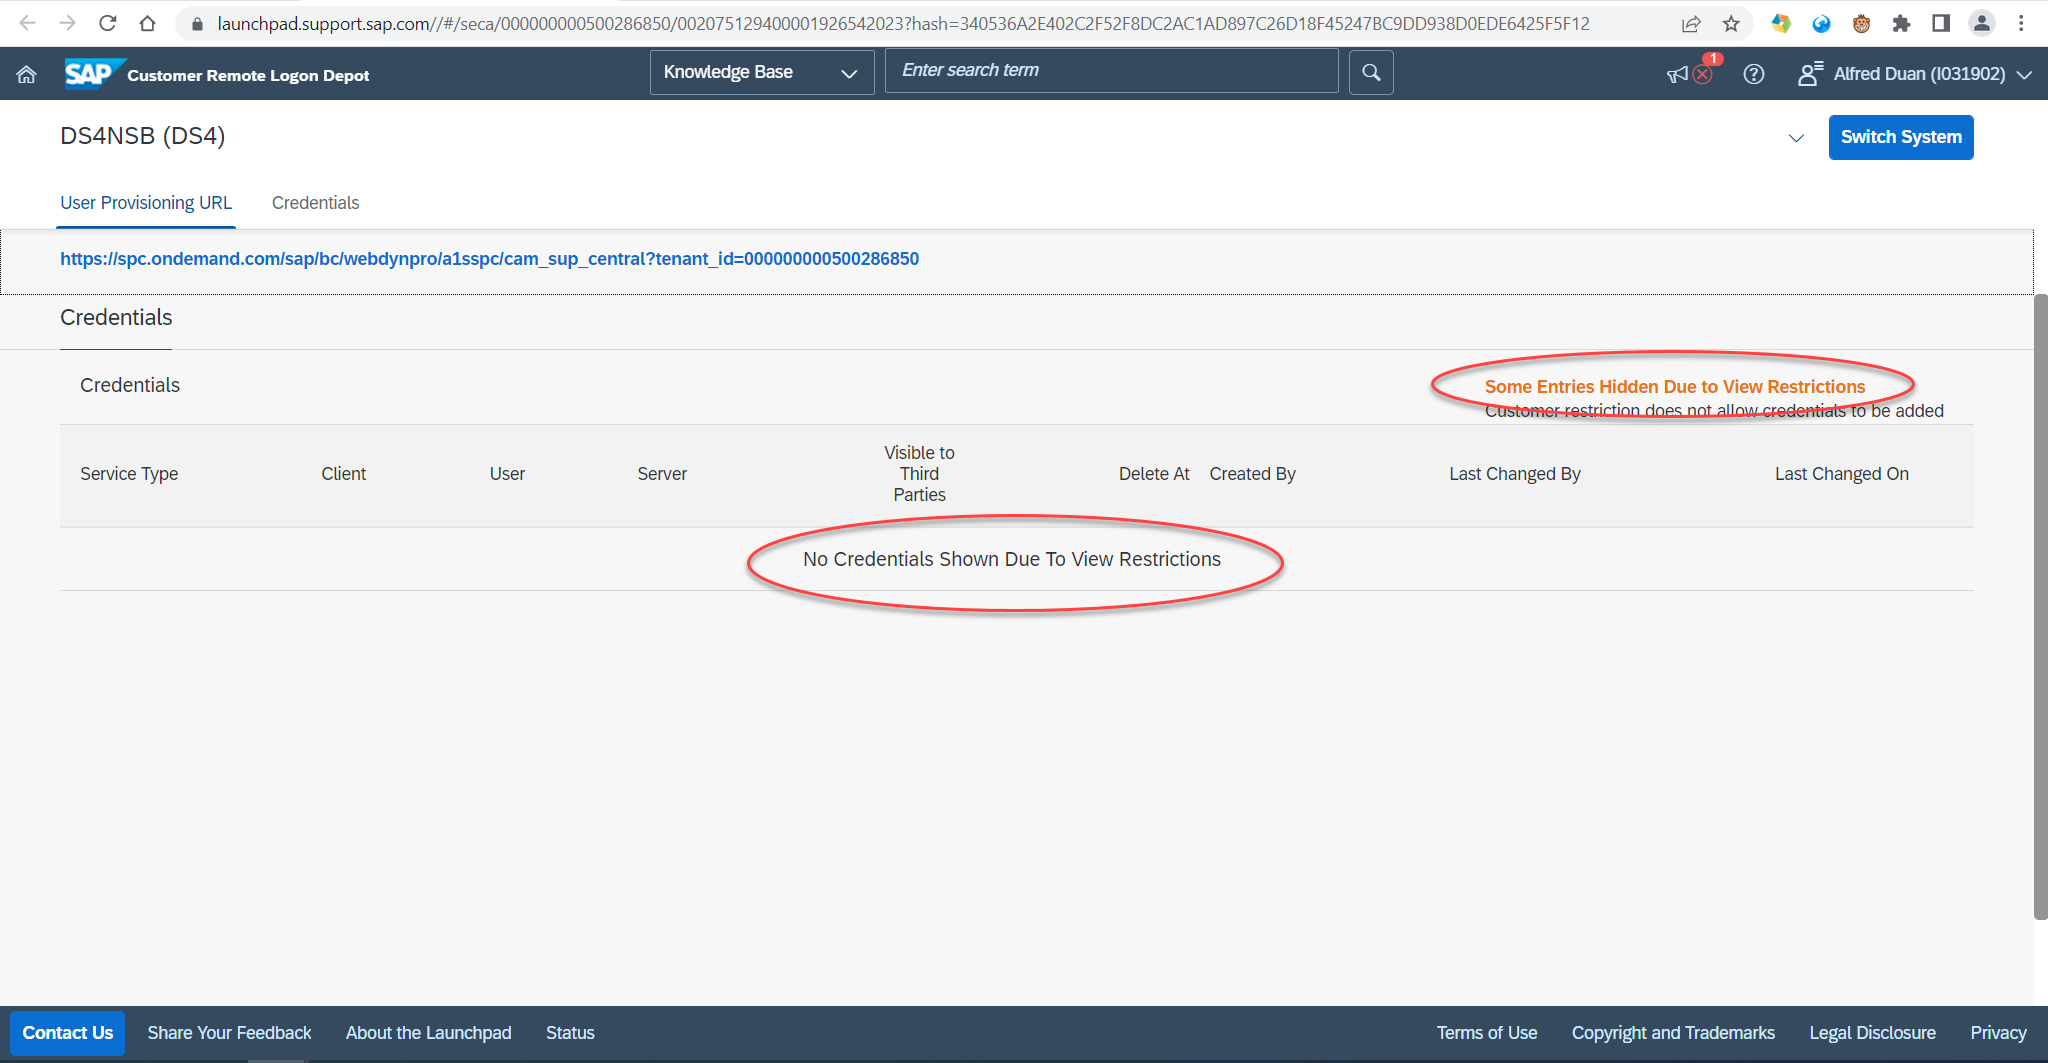
Task: Click the Contact Us button
Action: pos(67,1033)
